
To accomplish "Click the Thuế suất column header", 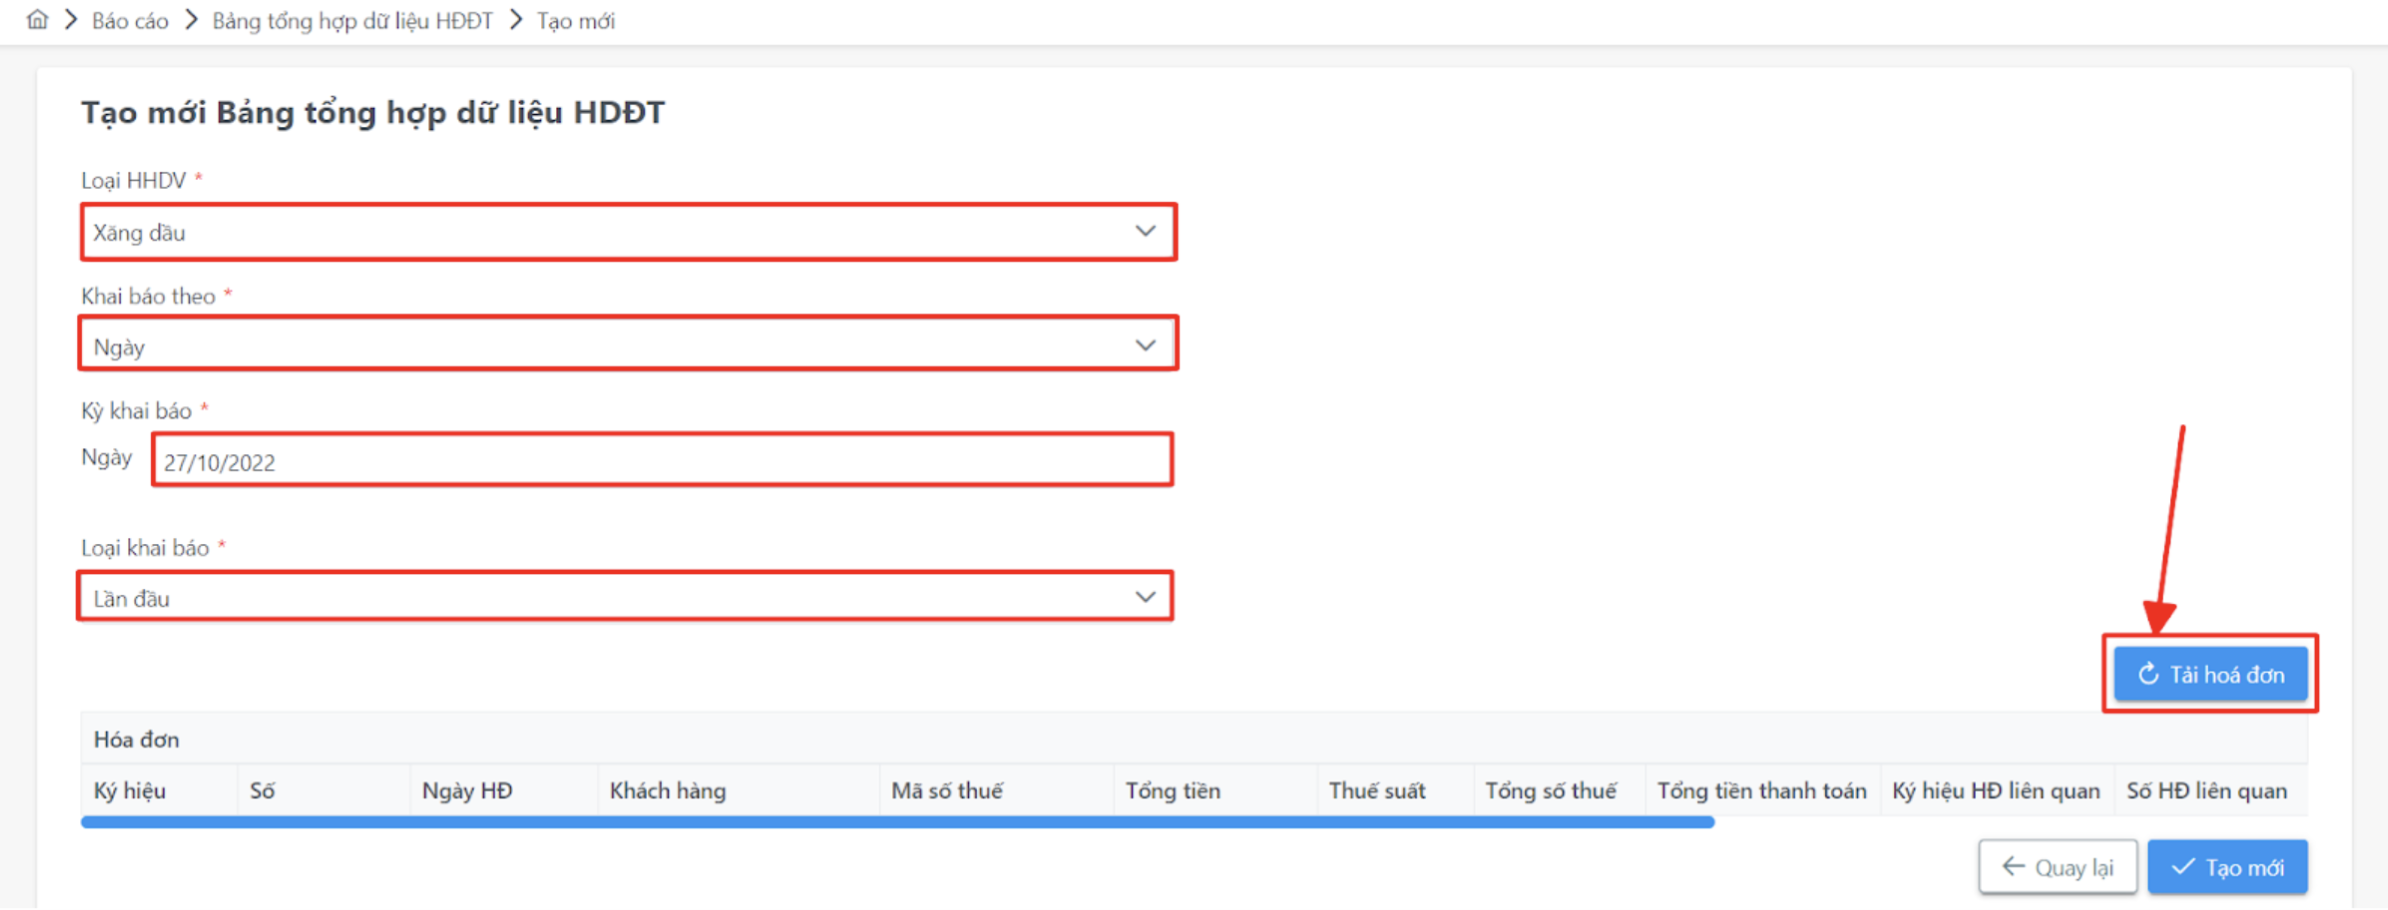I will pyautogui.click(x=1376, y=791).
